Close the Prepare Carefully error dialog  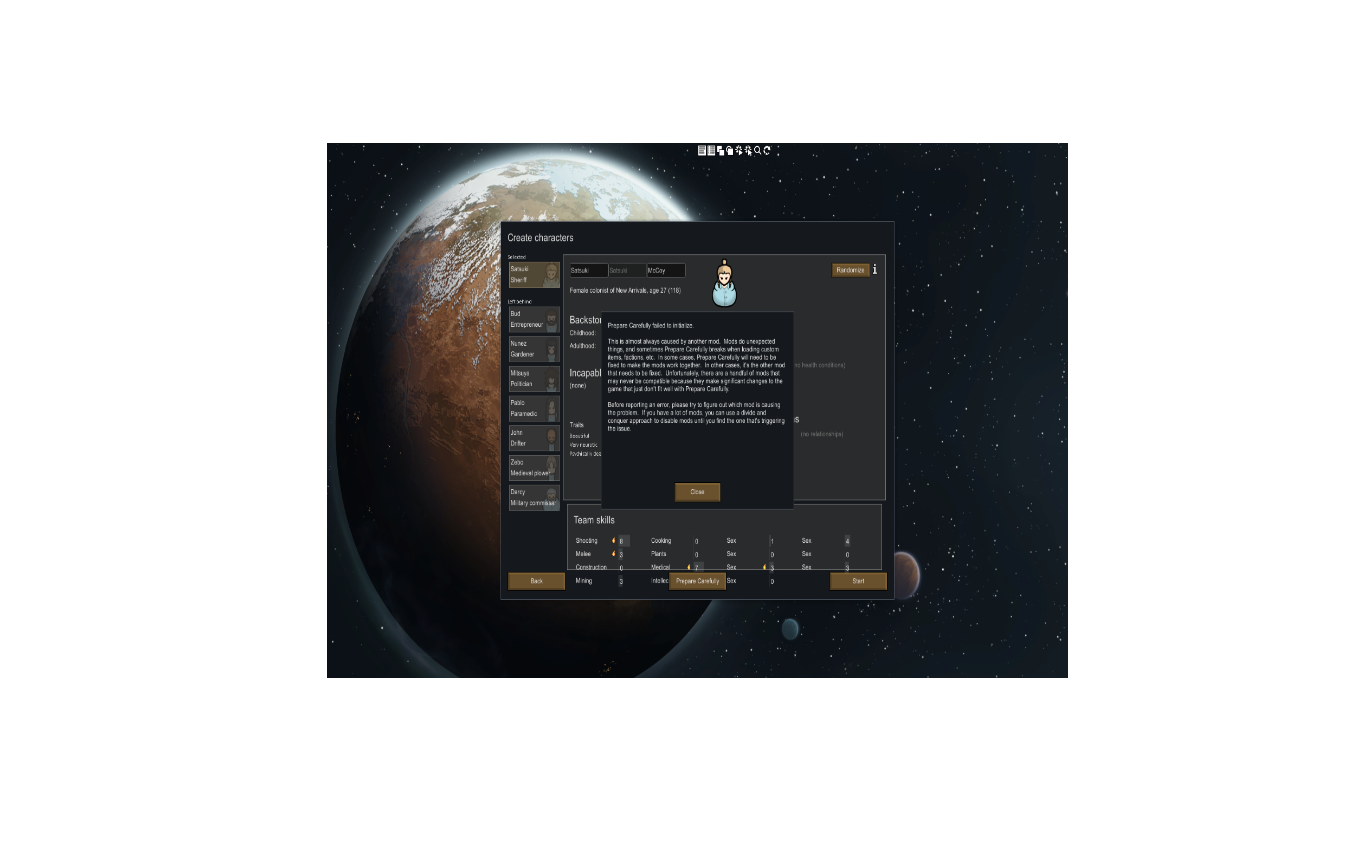(697, 492)
